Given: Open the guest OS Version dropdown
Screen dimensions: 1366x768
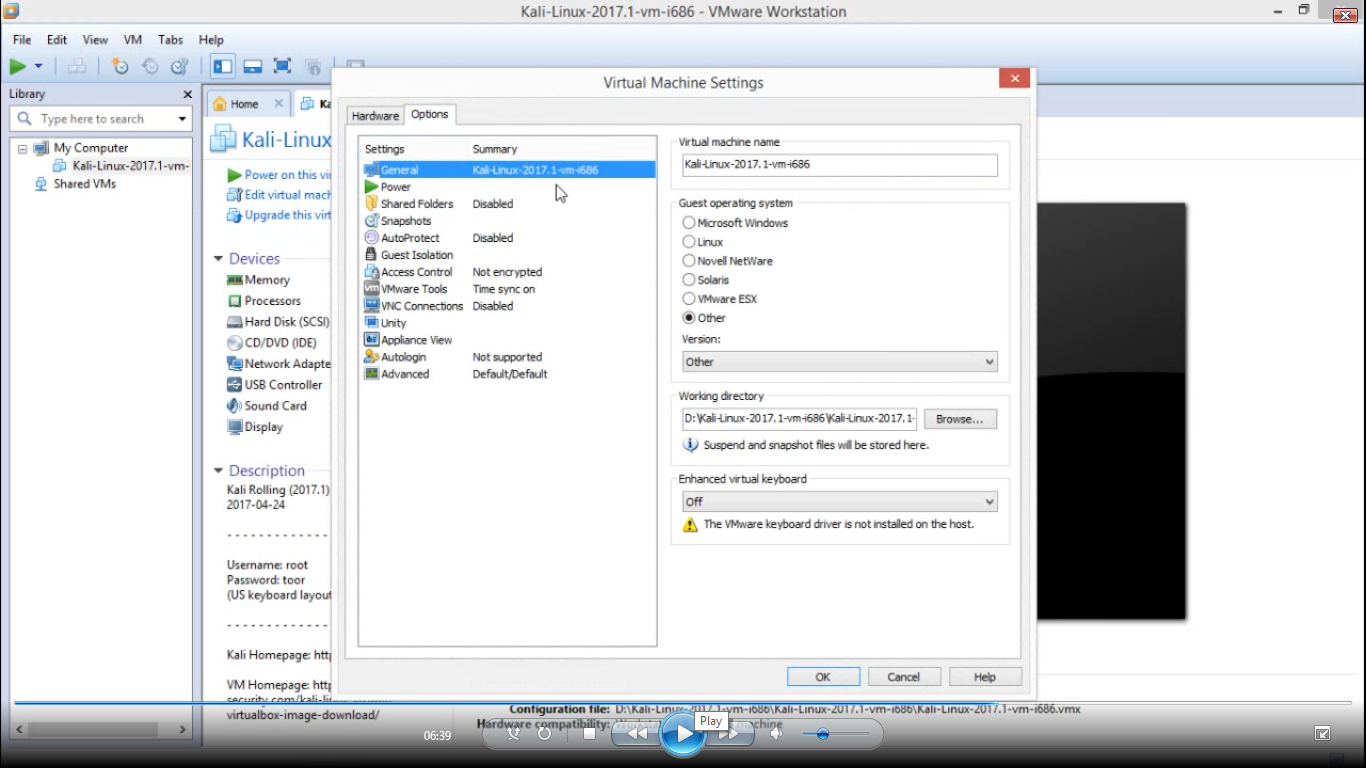Looking at the screenshot, I should coord(838,361).
